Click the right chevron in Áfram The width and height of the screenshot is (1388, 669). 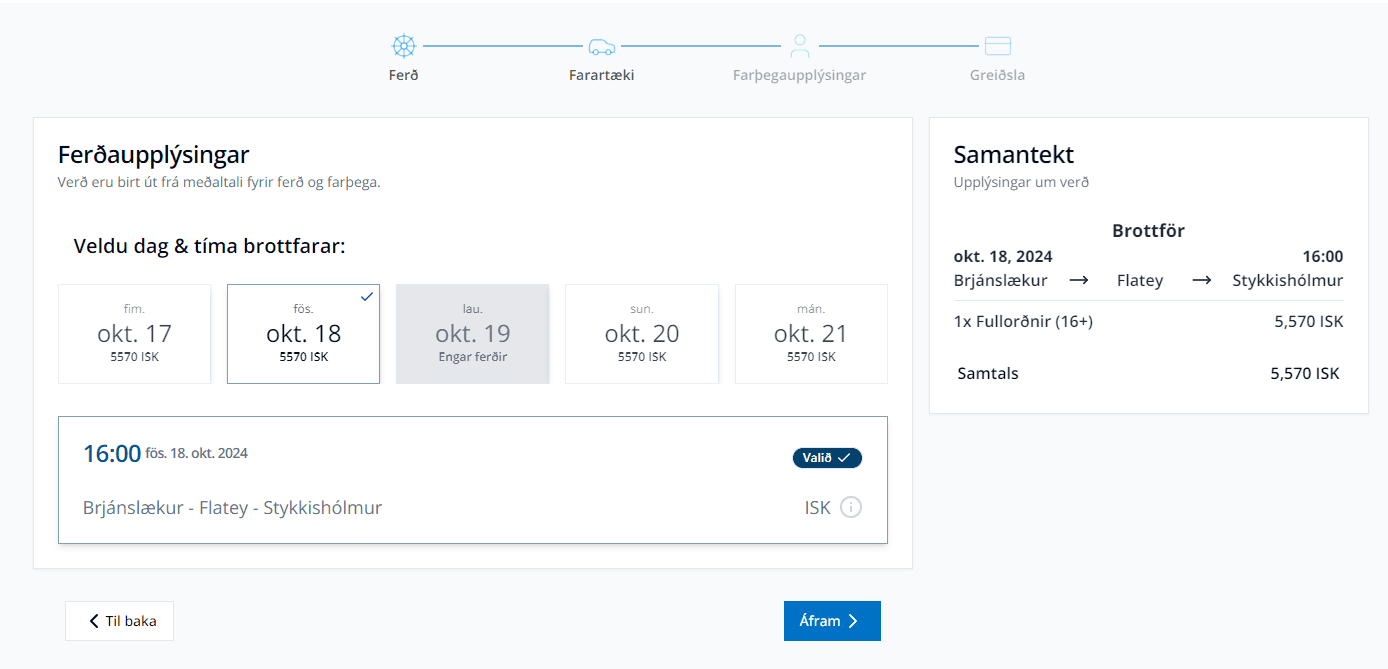(853, 621)
